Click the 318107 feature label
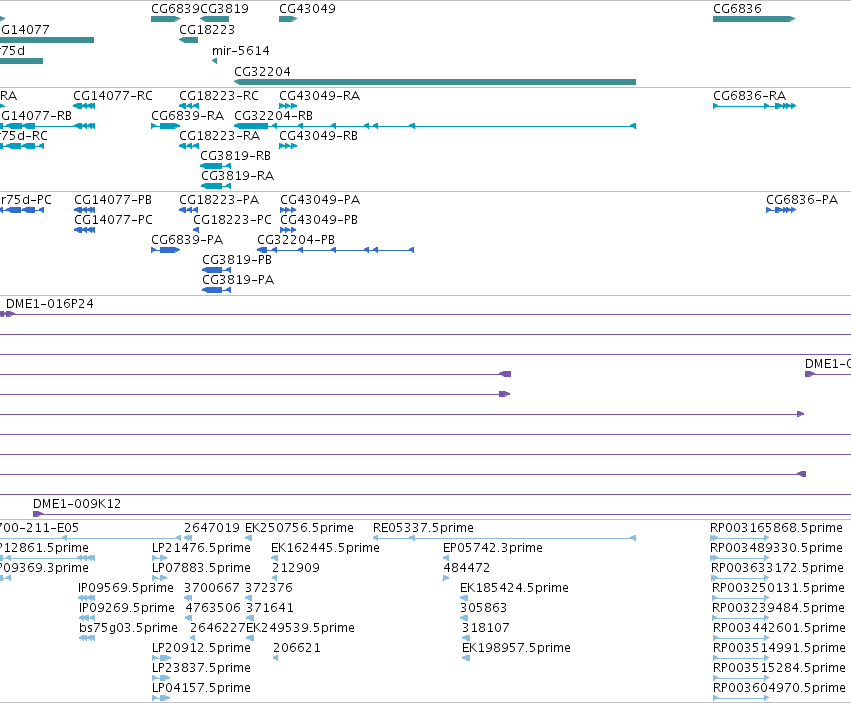Image resolution: width=851 pixels, height=703 pixels. tap(485, 628)
